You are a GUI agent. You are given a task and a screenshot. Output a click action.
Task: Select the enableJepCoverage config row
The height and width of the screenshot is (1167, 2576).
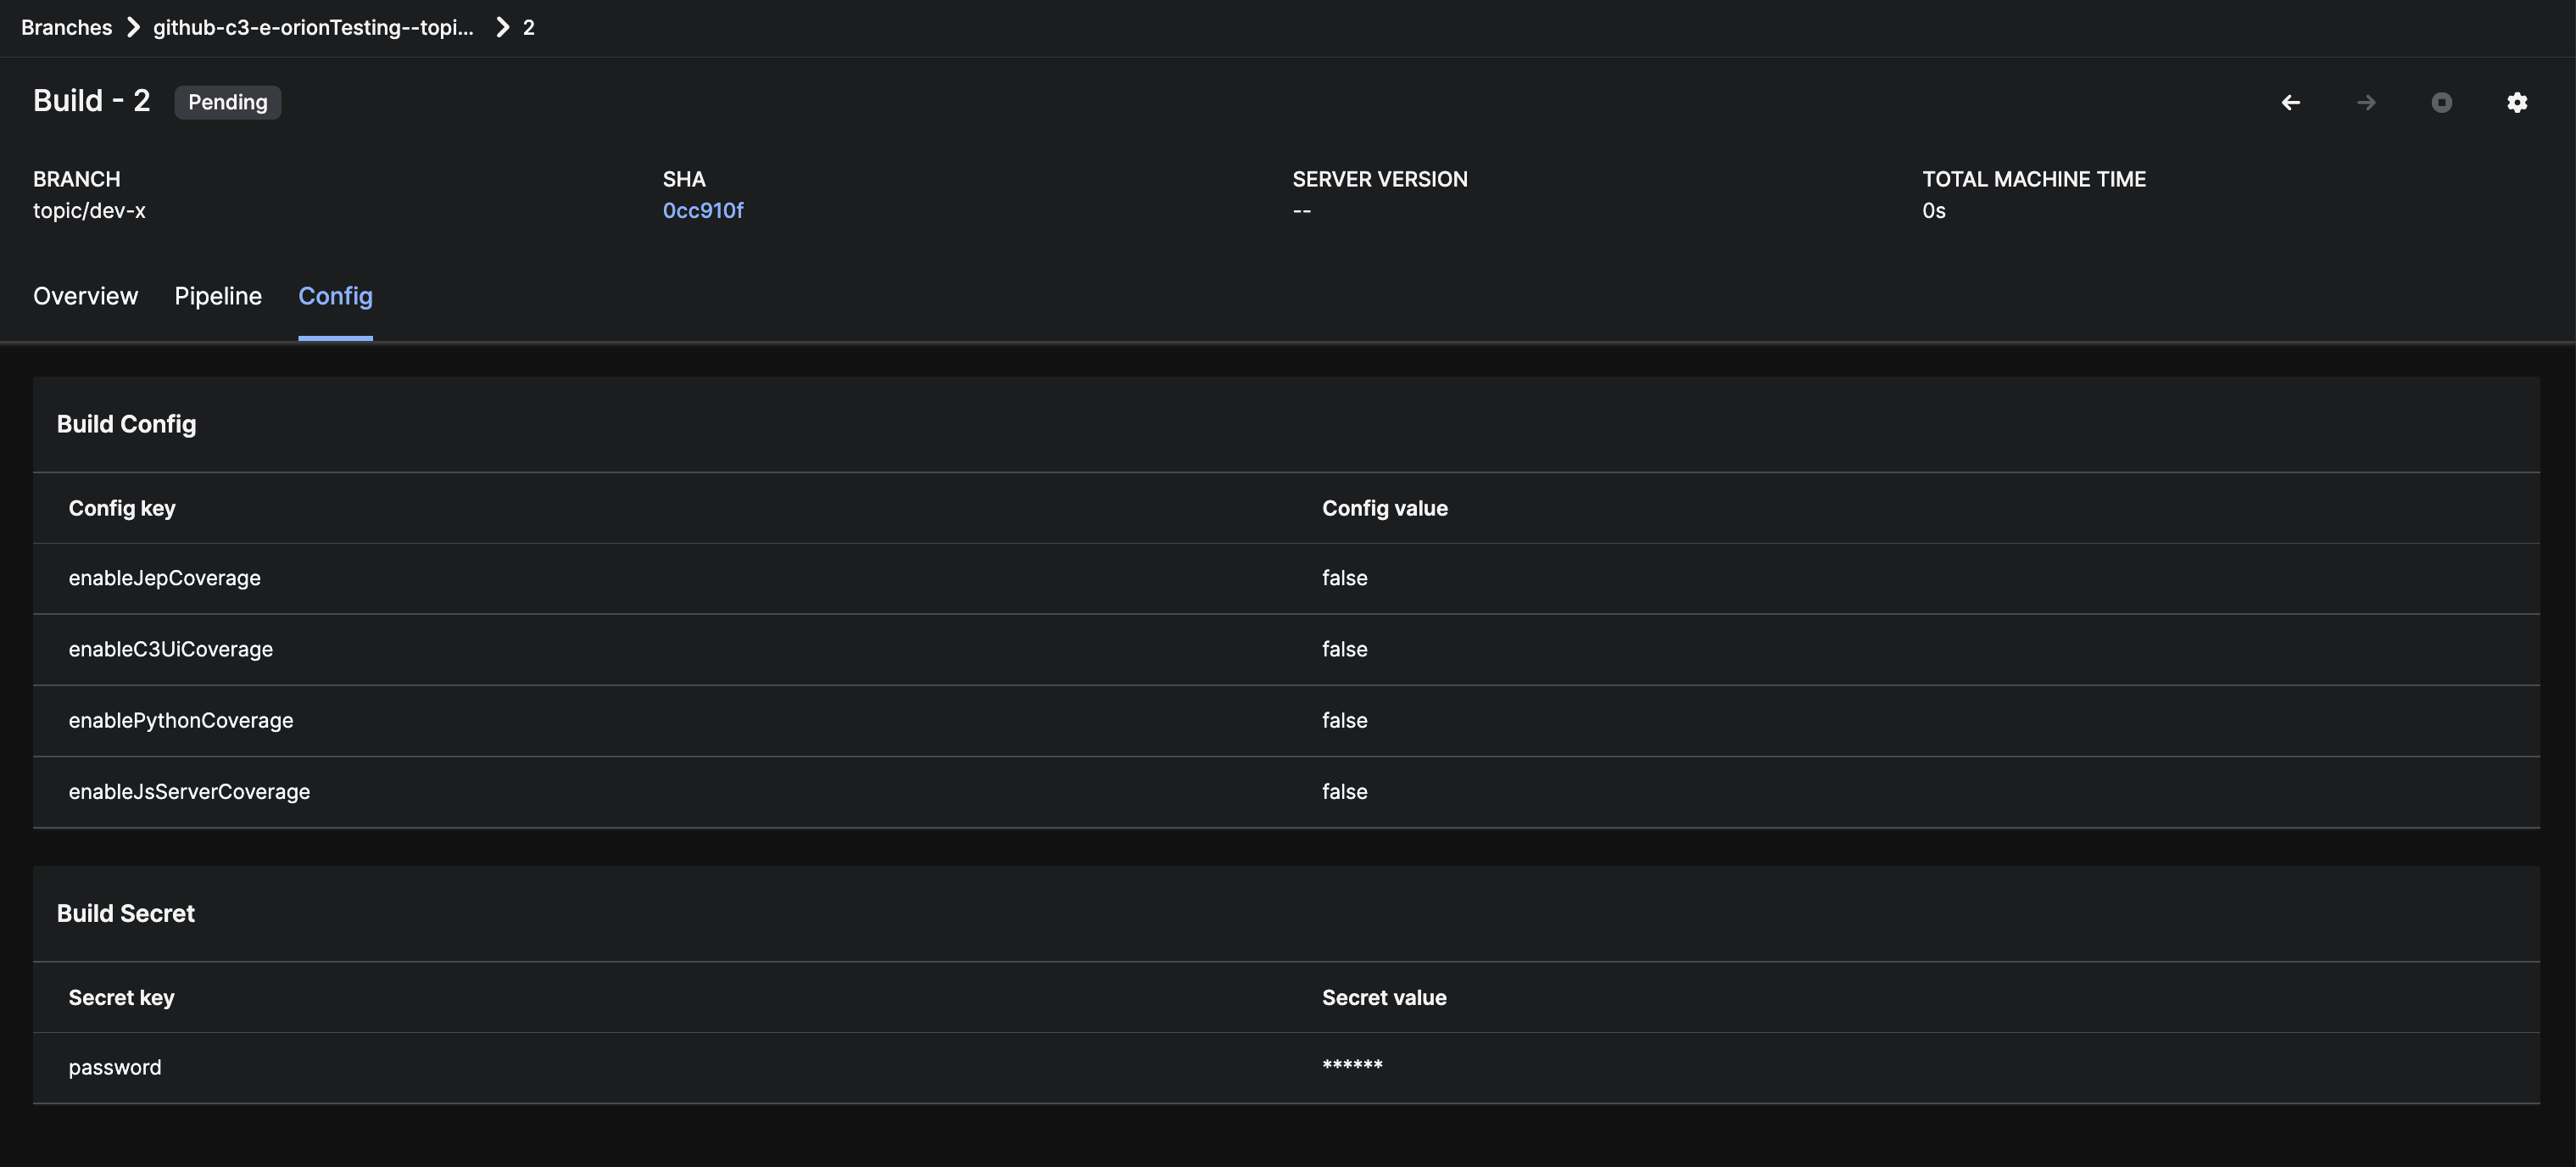[x=164, y=578]
